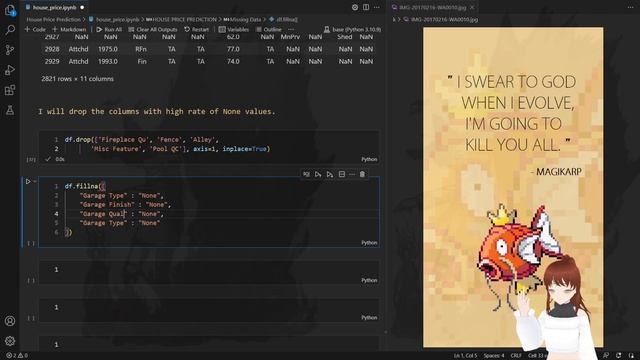Execute above cells from cell toolbar
The width and height of the screenshot is (640, 360).
click(318, 175)
